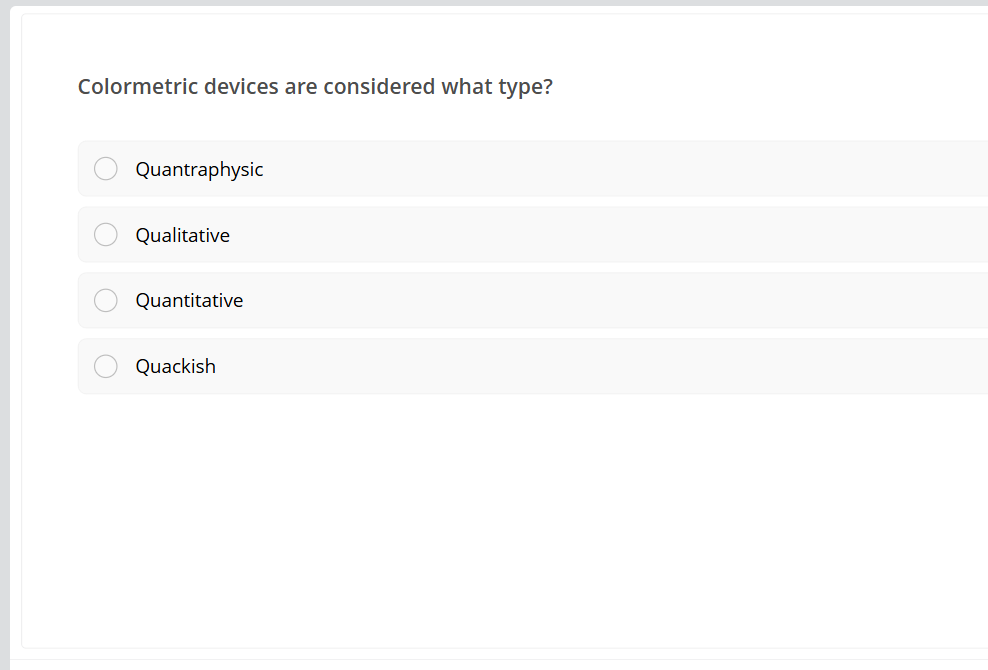Choose Quantraphysic as your answer
The width and height of the screenshot is (988, 670).
click(x=199, y=168)
